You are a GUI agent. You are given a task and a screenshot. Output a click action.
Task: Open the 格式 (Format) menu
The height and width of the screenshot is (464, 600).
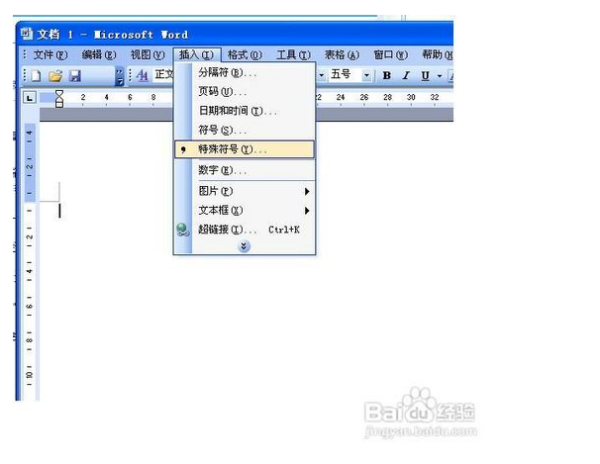pyautogui.click(x=245, y=55)
